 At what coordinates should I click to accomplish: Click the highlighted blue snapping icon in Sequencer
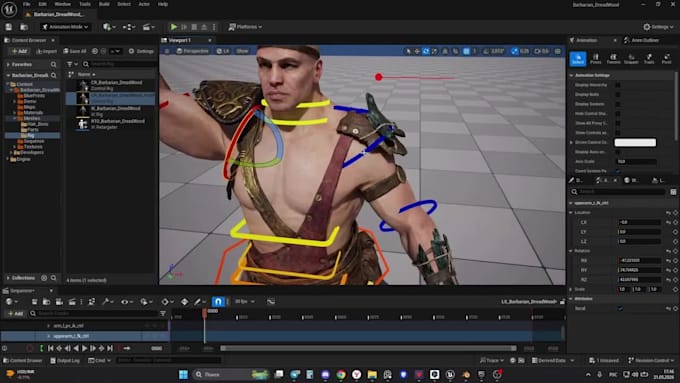click(x=218, y=301)
